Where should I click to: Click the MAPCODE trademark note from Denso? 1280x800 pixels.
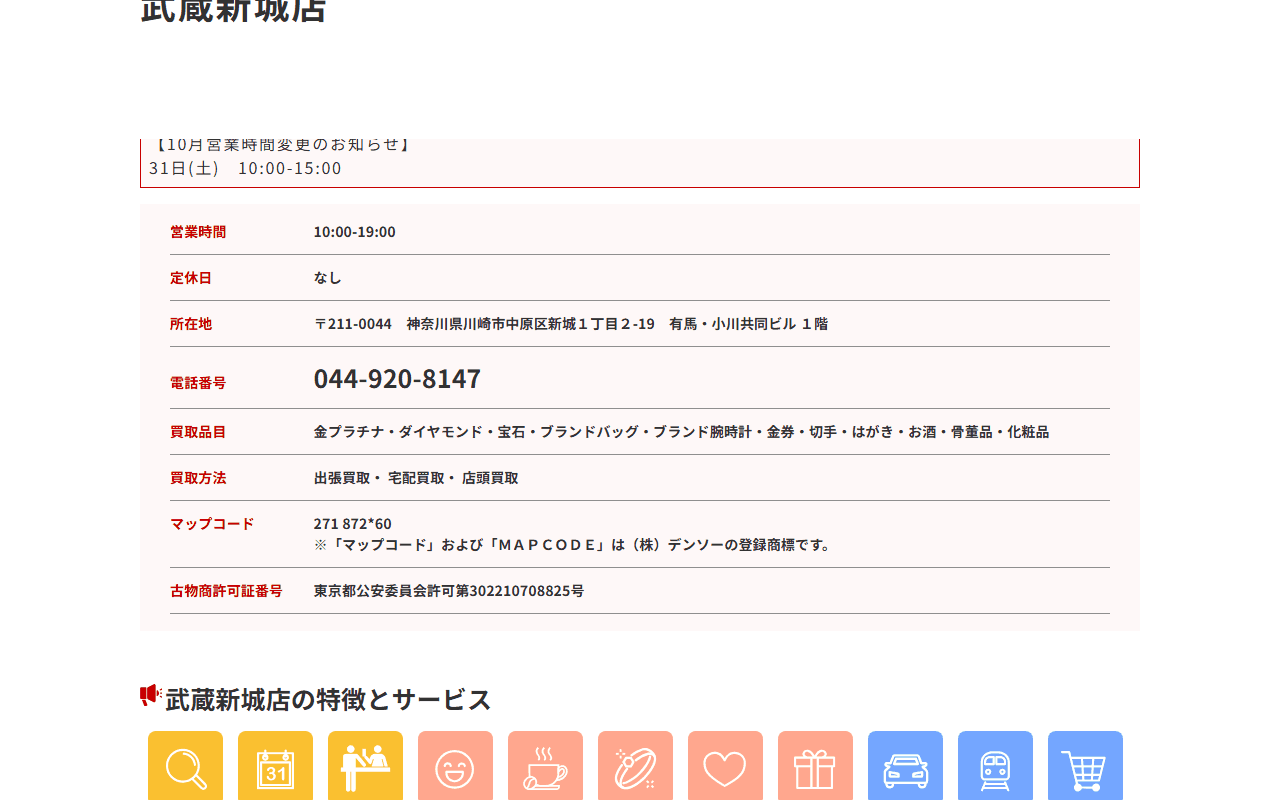574,545
